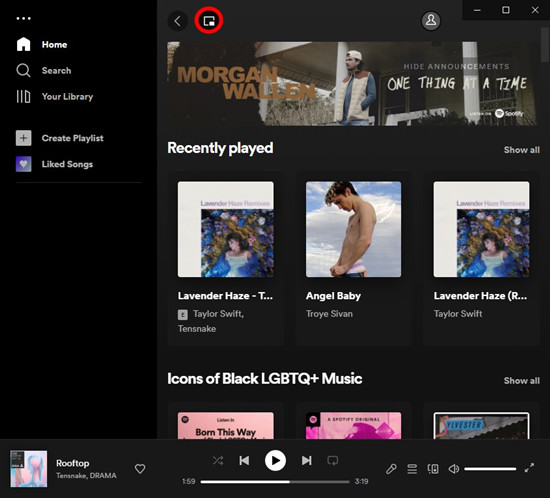Open the Create Playlist label

pyautogui.click(x=73, y=138)
